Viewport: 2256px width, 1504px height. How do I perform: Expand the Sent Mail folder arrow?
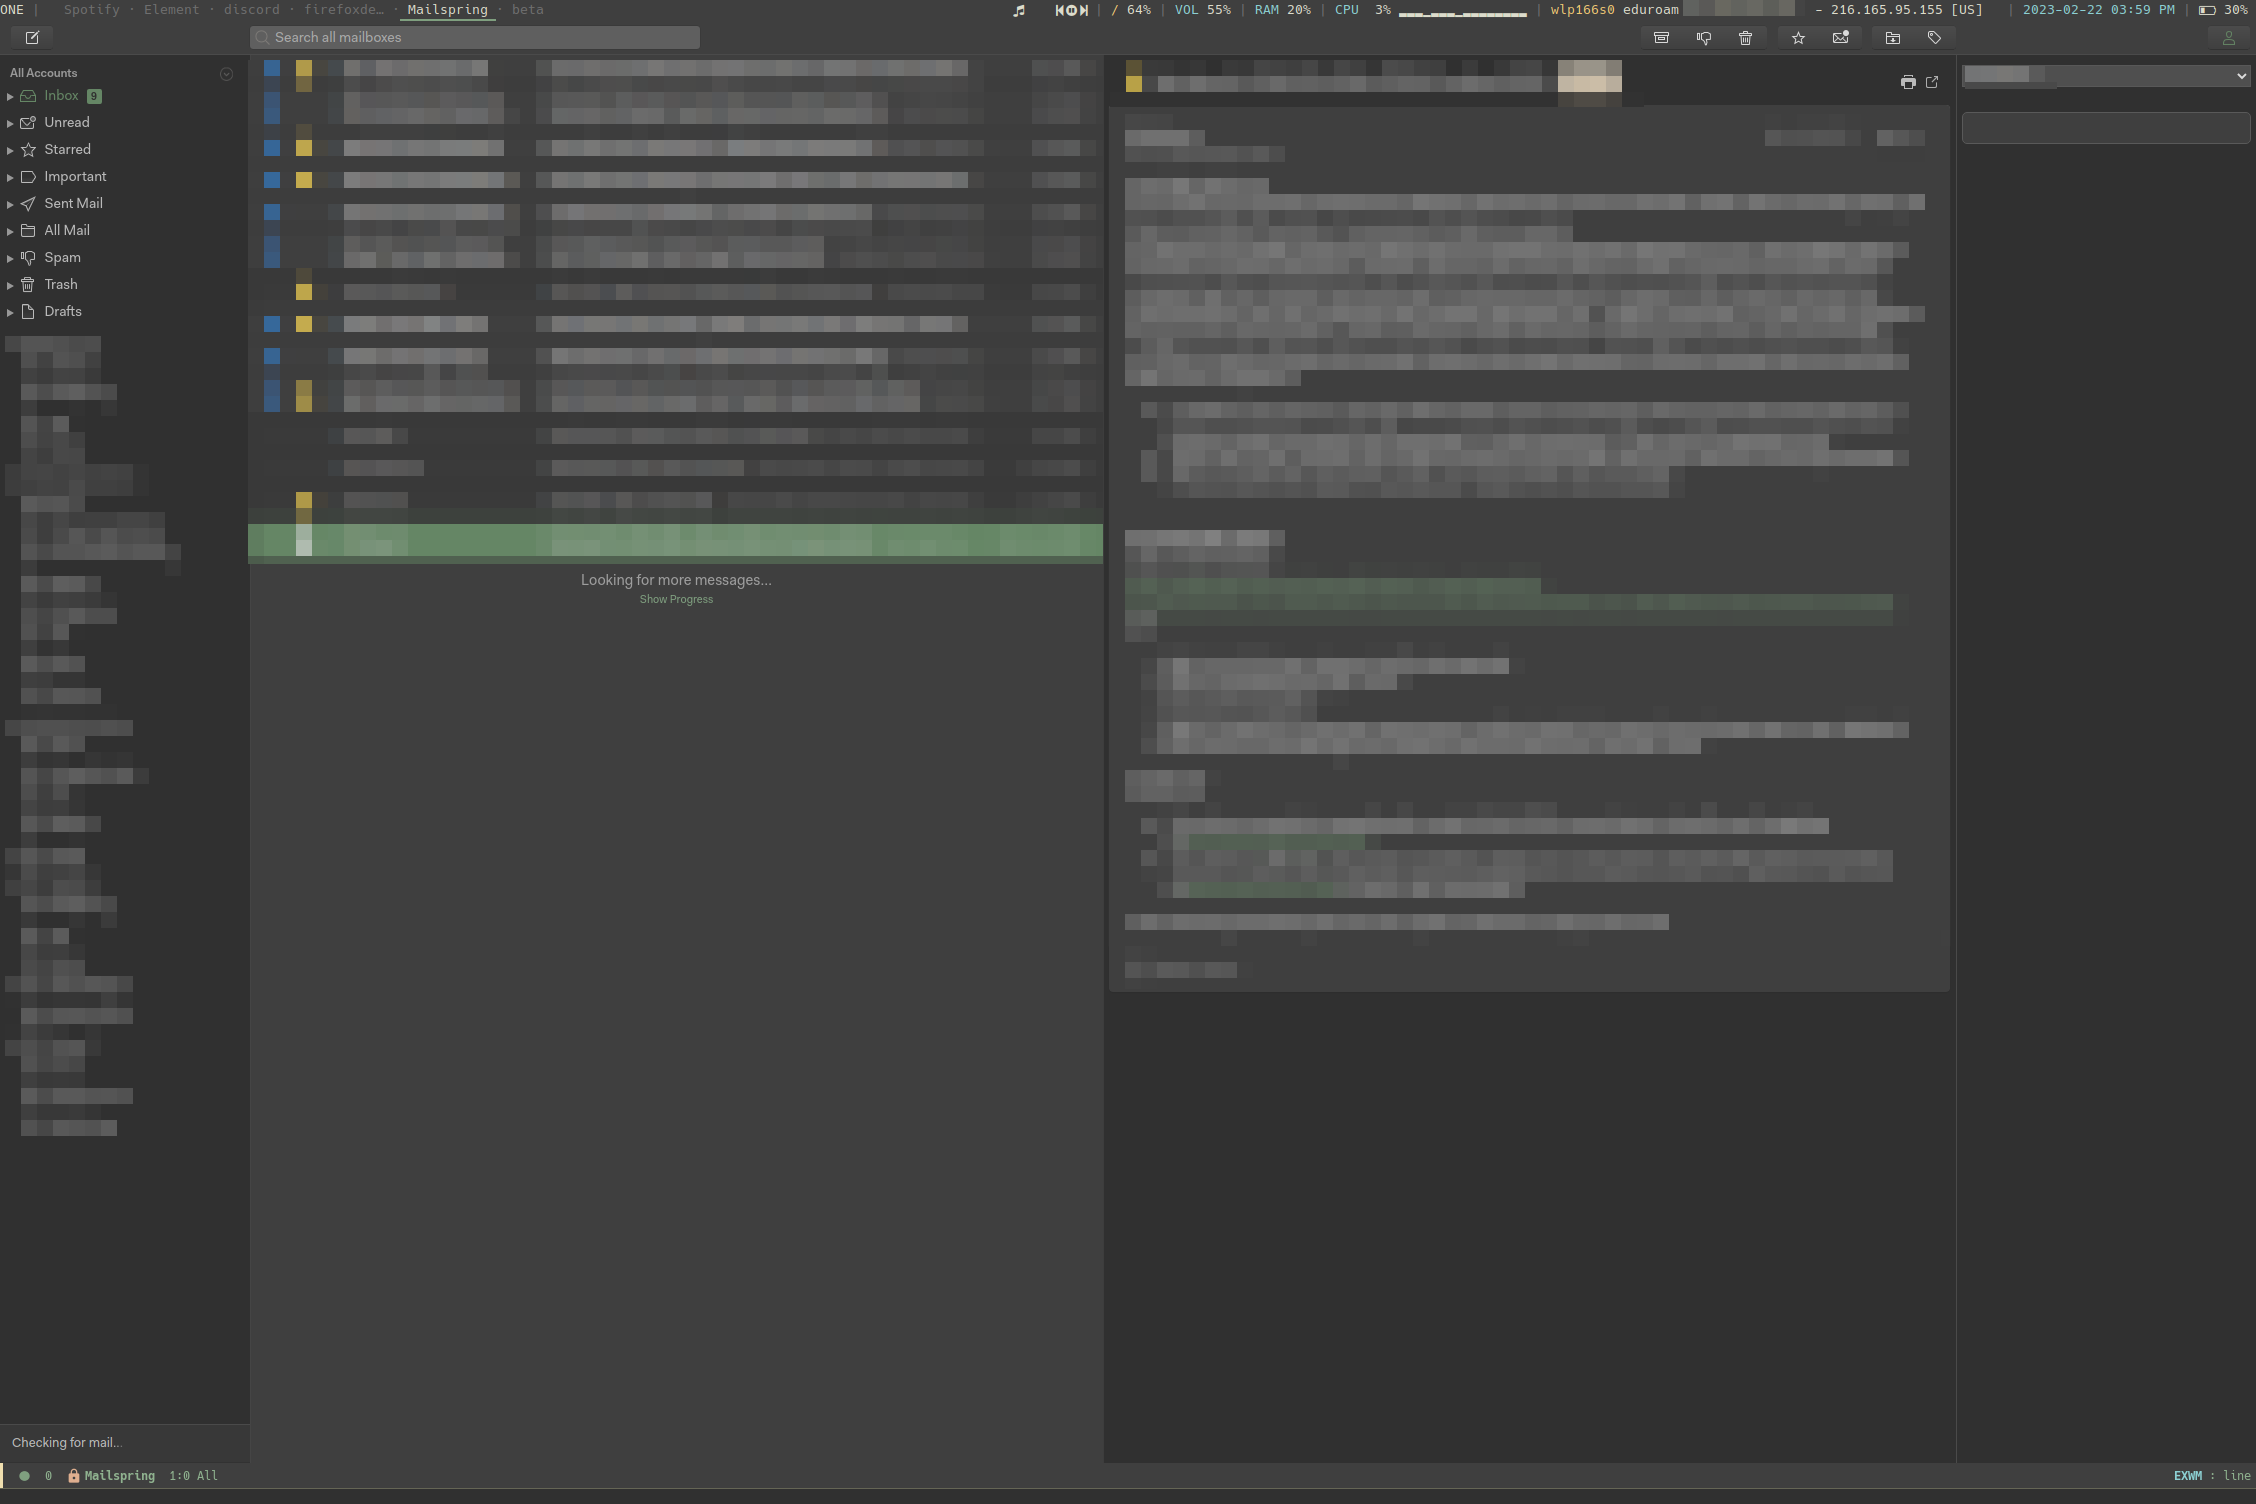10,204
